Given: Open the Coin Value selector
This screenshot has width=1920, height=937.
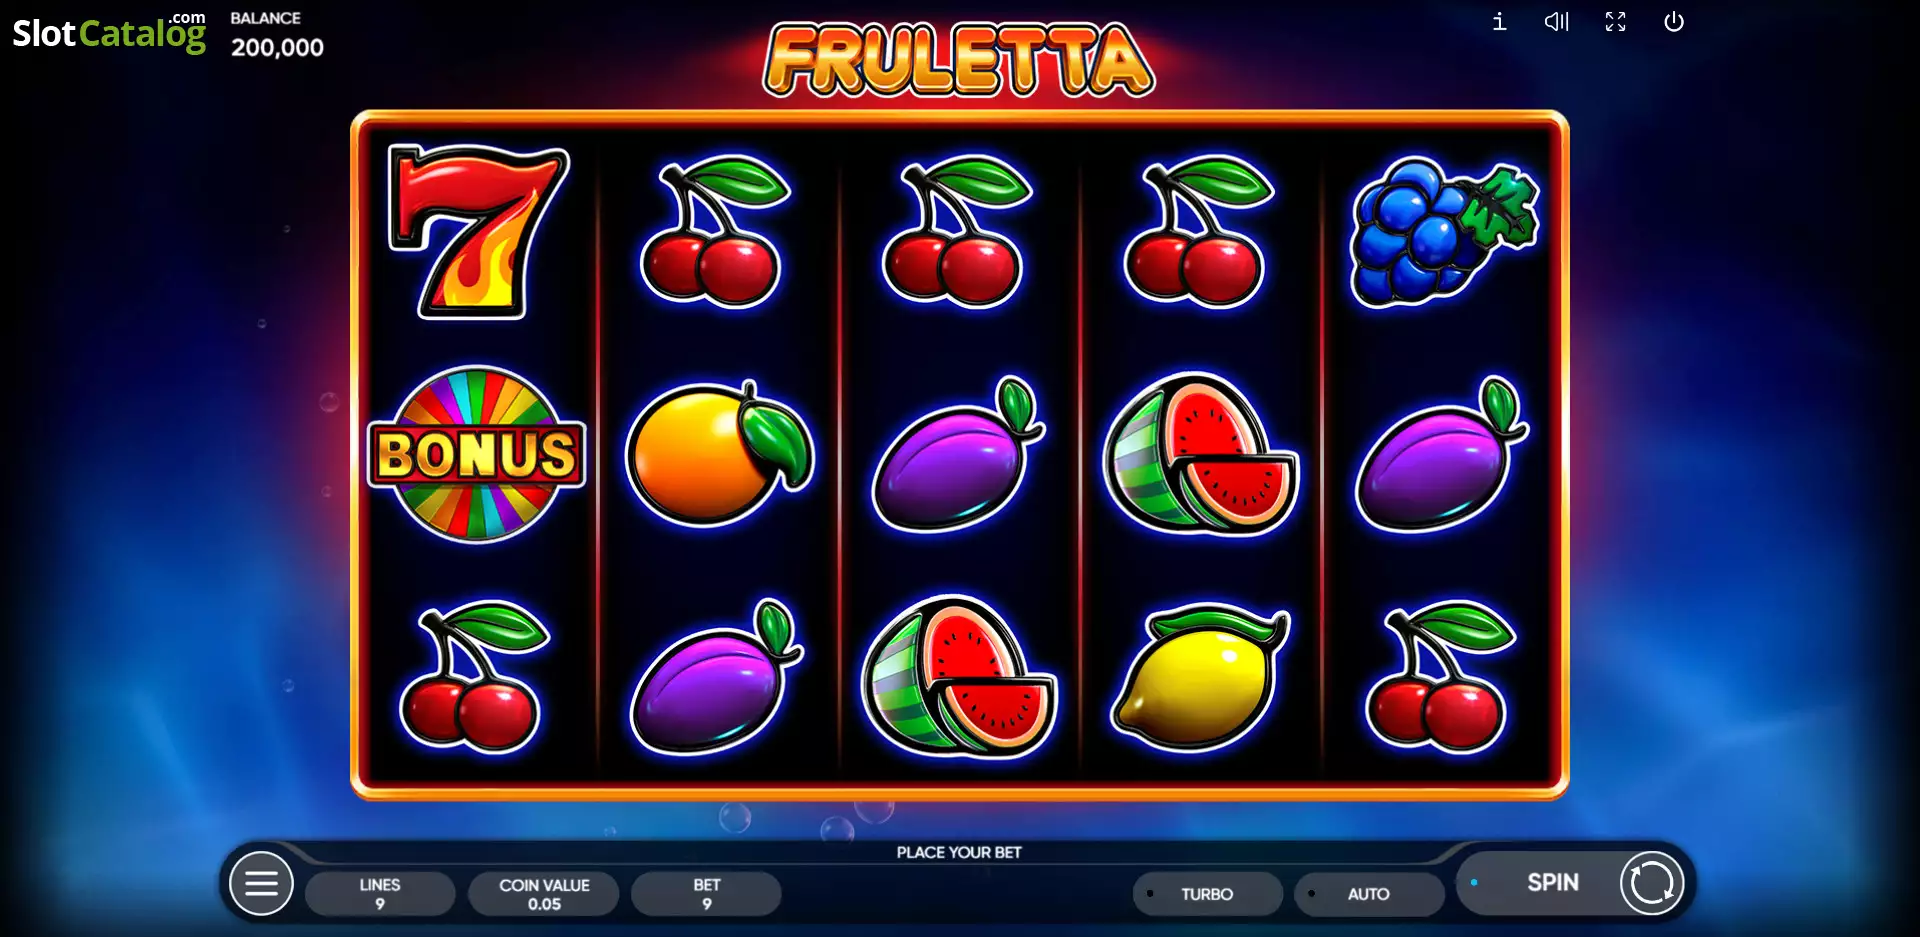Looking at the screenshot, I should [544, 893].
